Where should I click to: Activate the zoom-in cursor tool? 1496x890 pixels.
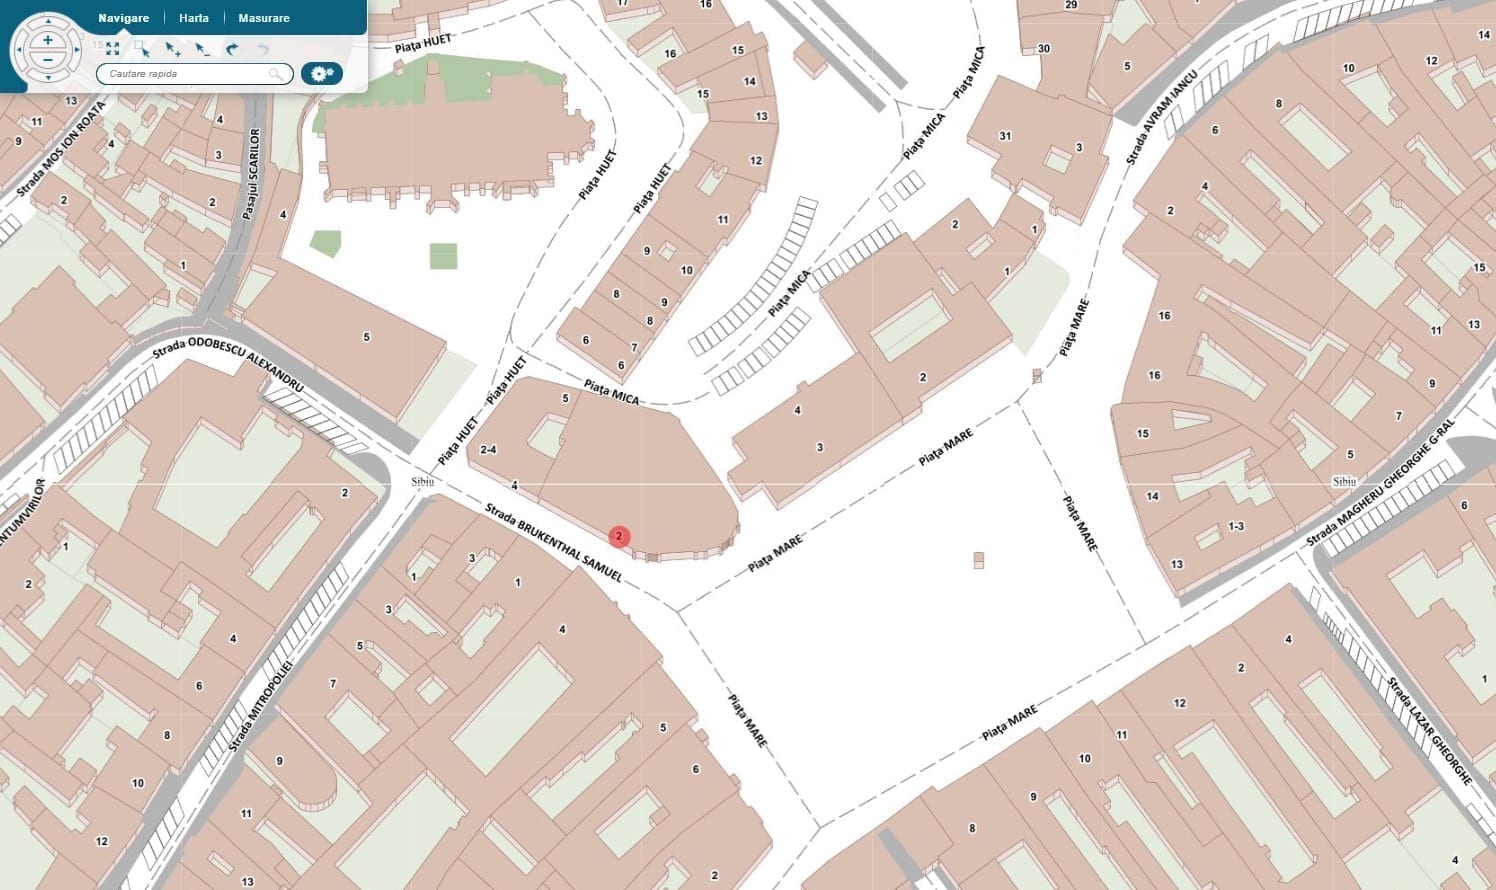click(173, 49)
